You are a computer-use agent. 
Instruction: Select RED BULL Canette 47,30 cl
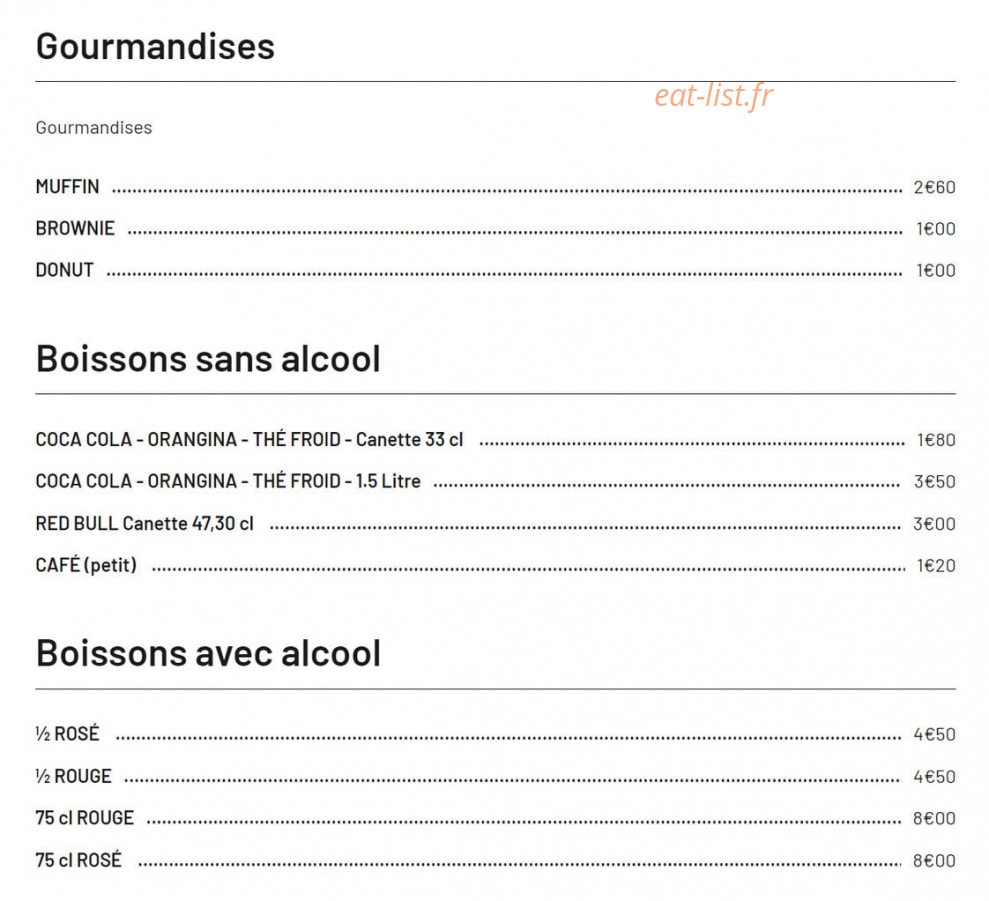pos(144,523)
